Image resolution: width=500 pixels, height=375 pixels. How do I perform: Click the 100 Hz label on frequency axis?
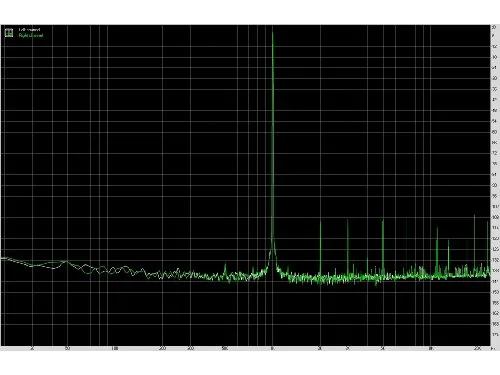click(x=115, y=348)
